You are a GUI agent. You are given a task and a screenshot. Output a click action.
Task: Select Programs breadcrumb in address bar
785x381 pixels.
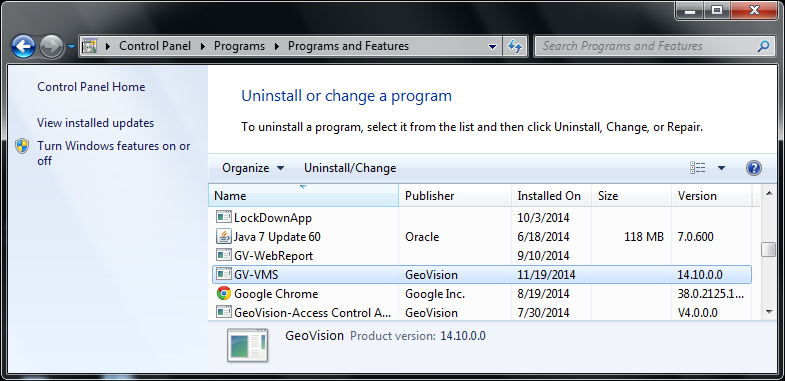[x=239, y=46]
